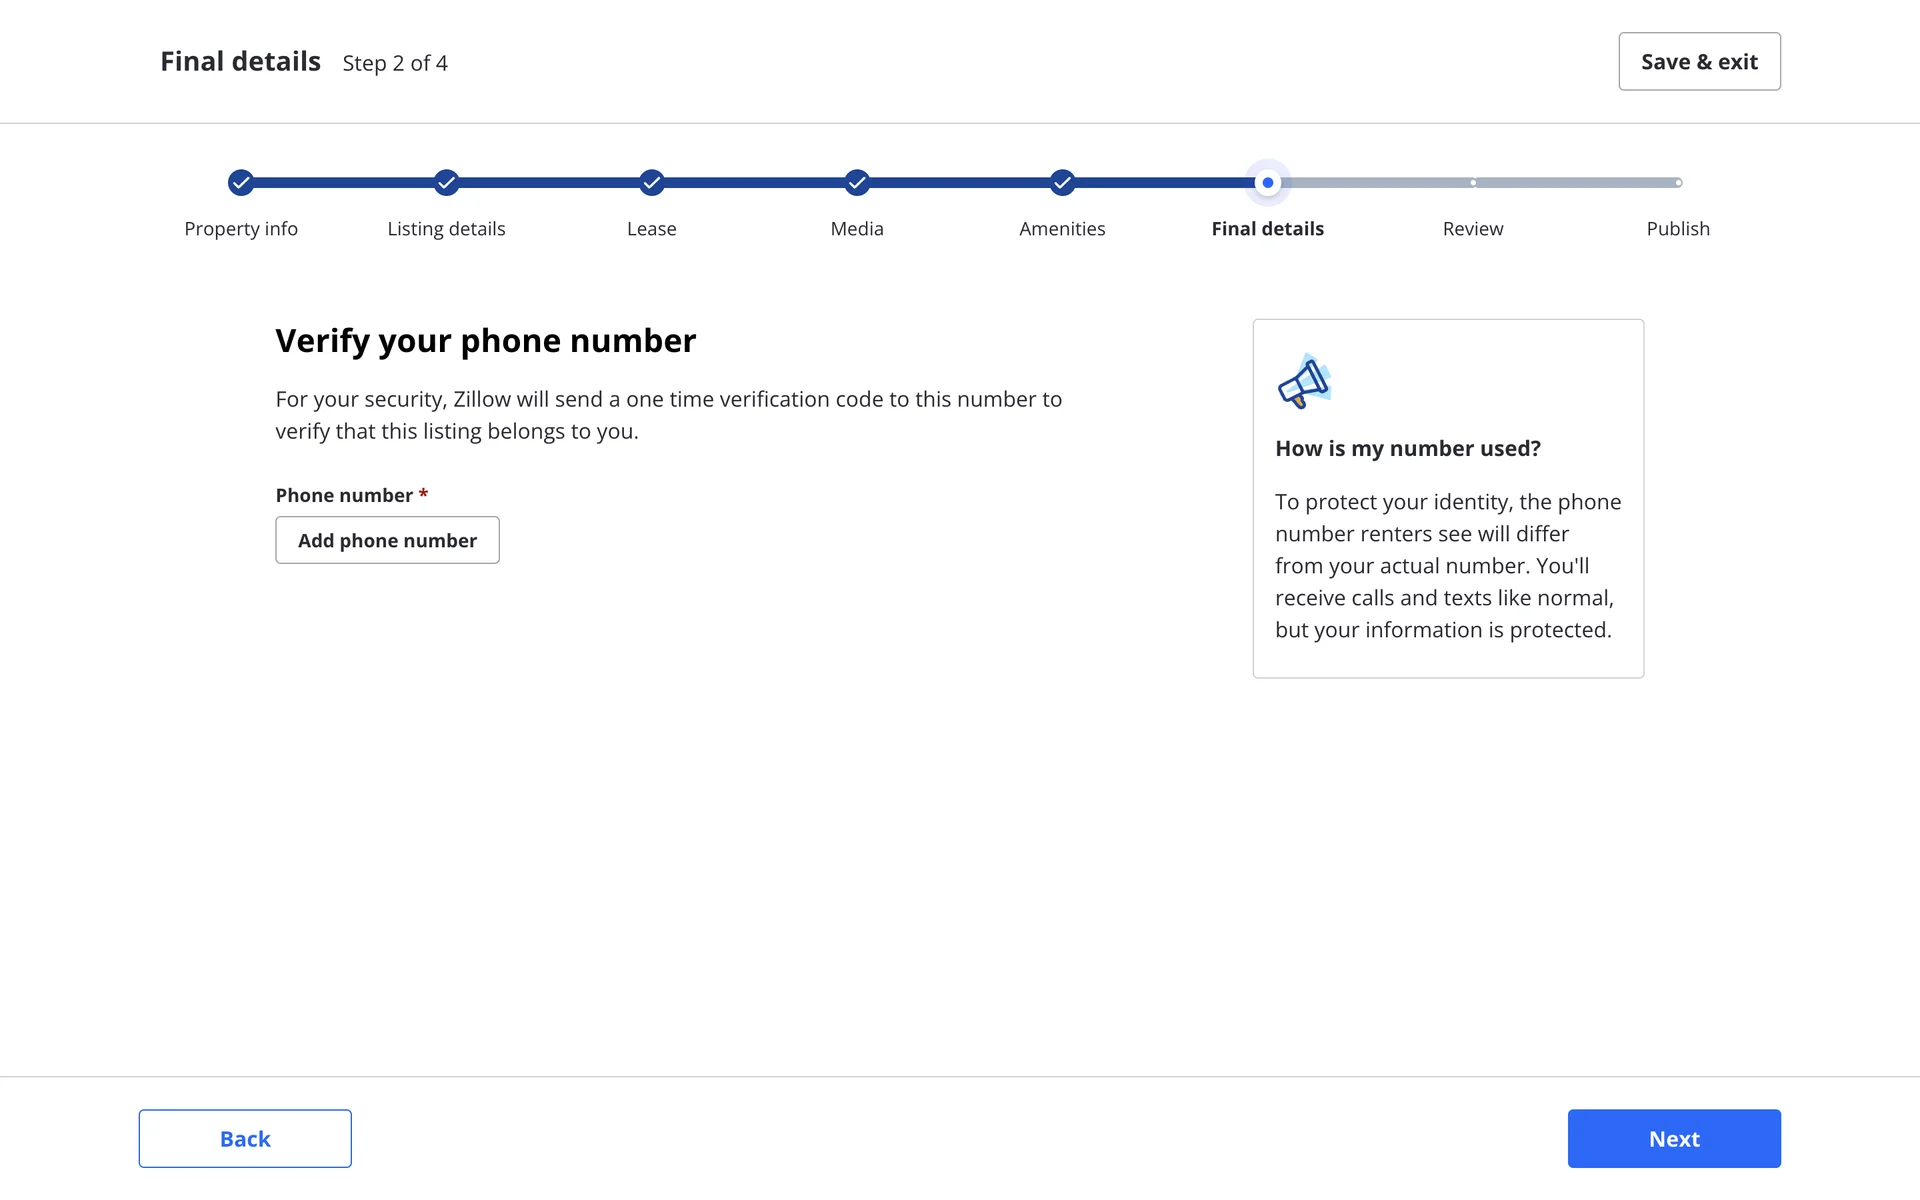This screenshot has height=1200, width=1920.
Task: Click the Property info checkmark step icon
Action: click(241, 182)
